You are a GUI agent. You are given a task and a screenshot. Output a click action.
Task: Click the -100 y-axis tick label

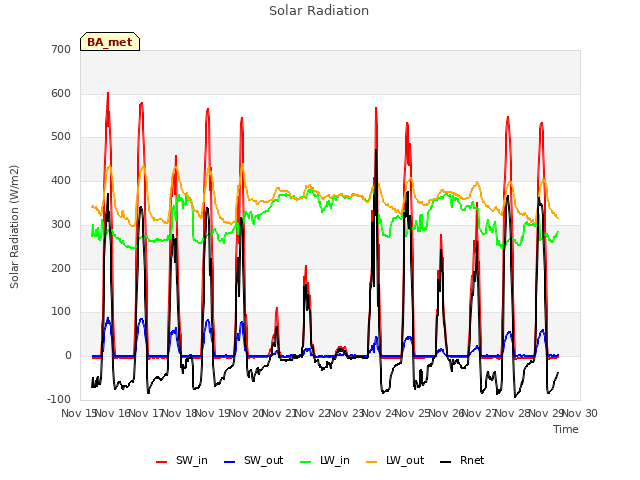click(x=59, y=399)
